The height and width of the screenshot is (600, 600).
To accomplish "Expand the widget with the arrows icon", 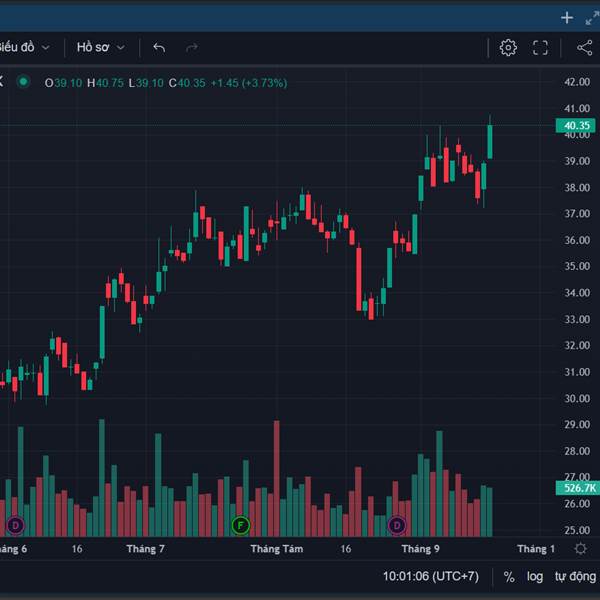I will coord(593,18).
